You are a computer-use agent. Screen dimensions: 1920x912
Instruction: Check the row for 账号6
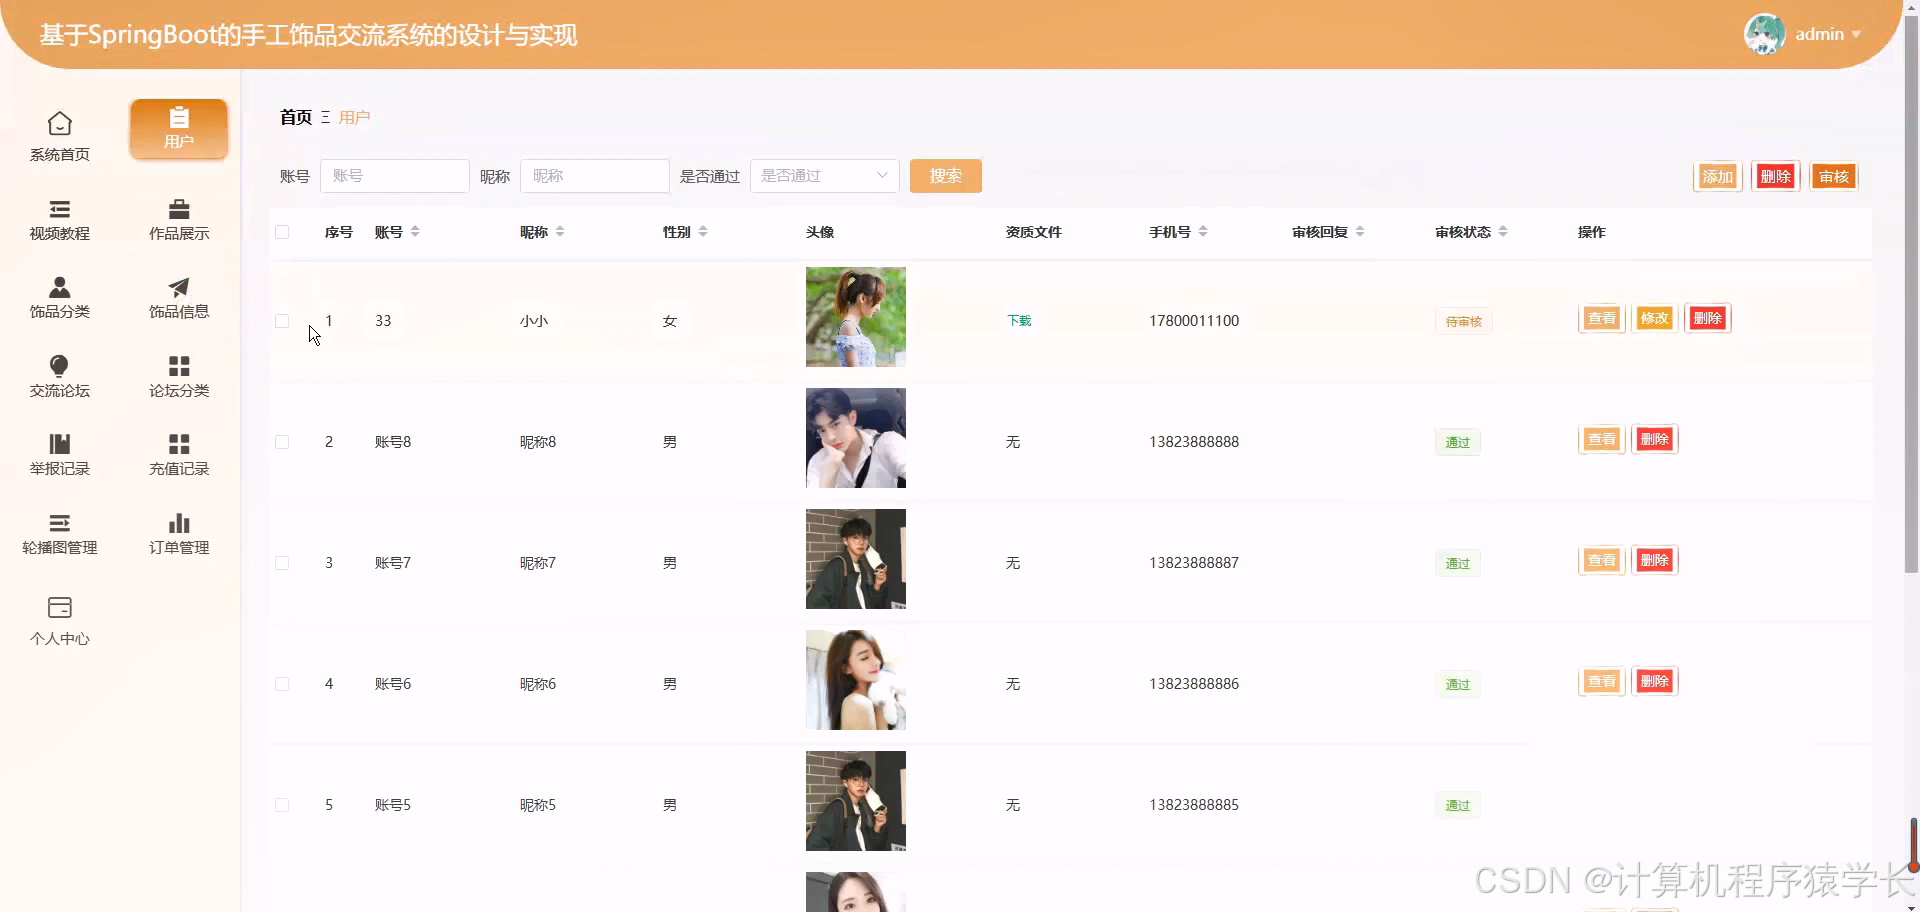pos(282,684)
